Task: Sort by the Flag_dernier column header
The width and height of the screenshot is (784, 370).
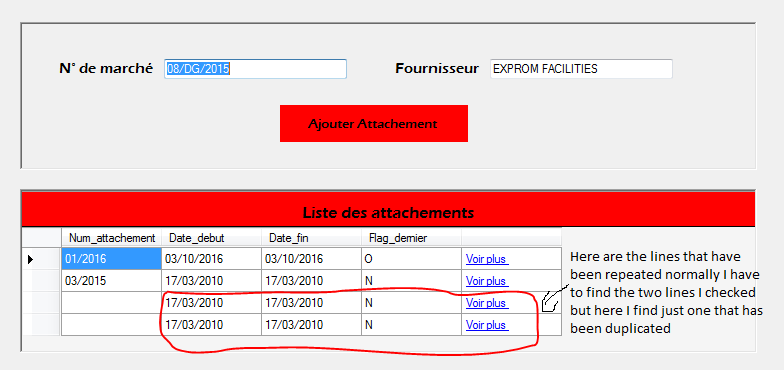Action: pos(412,238)
